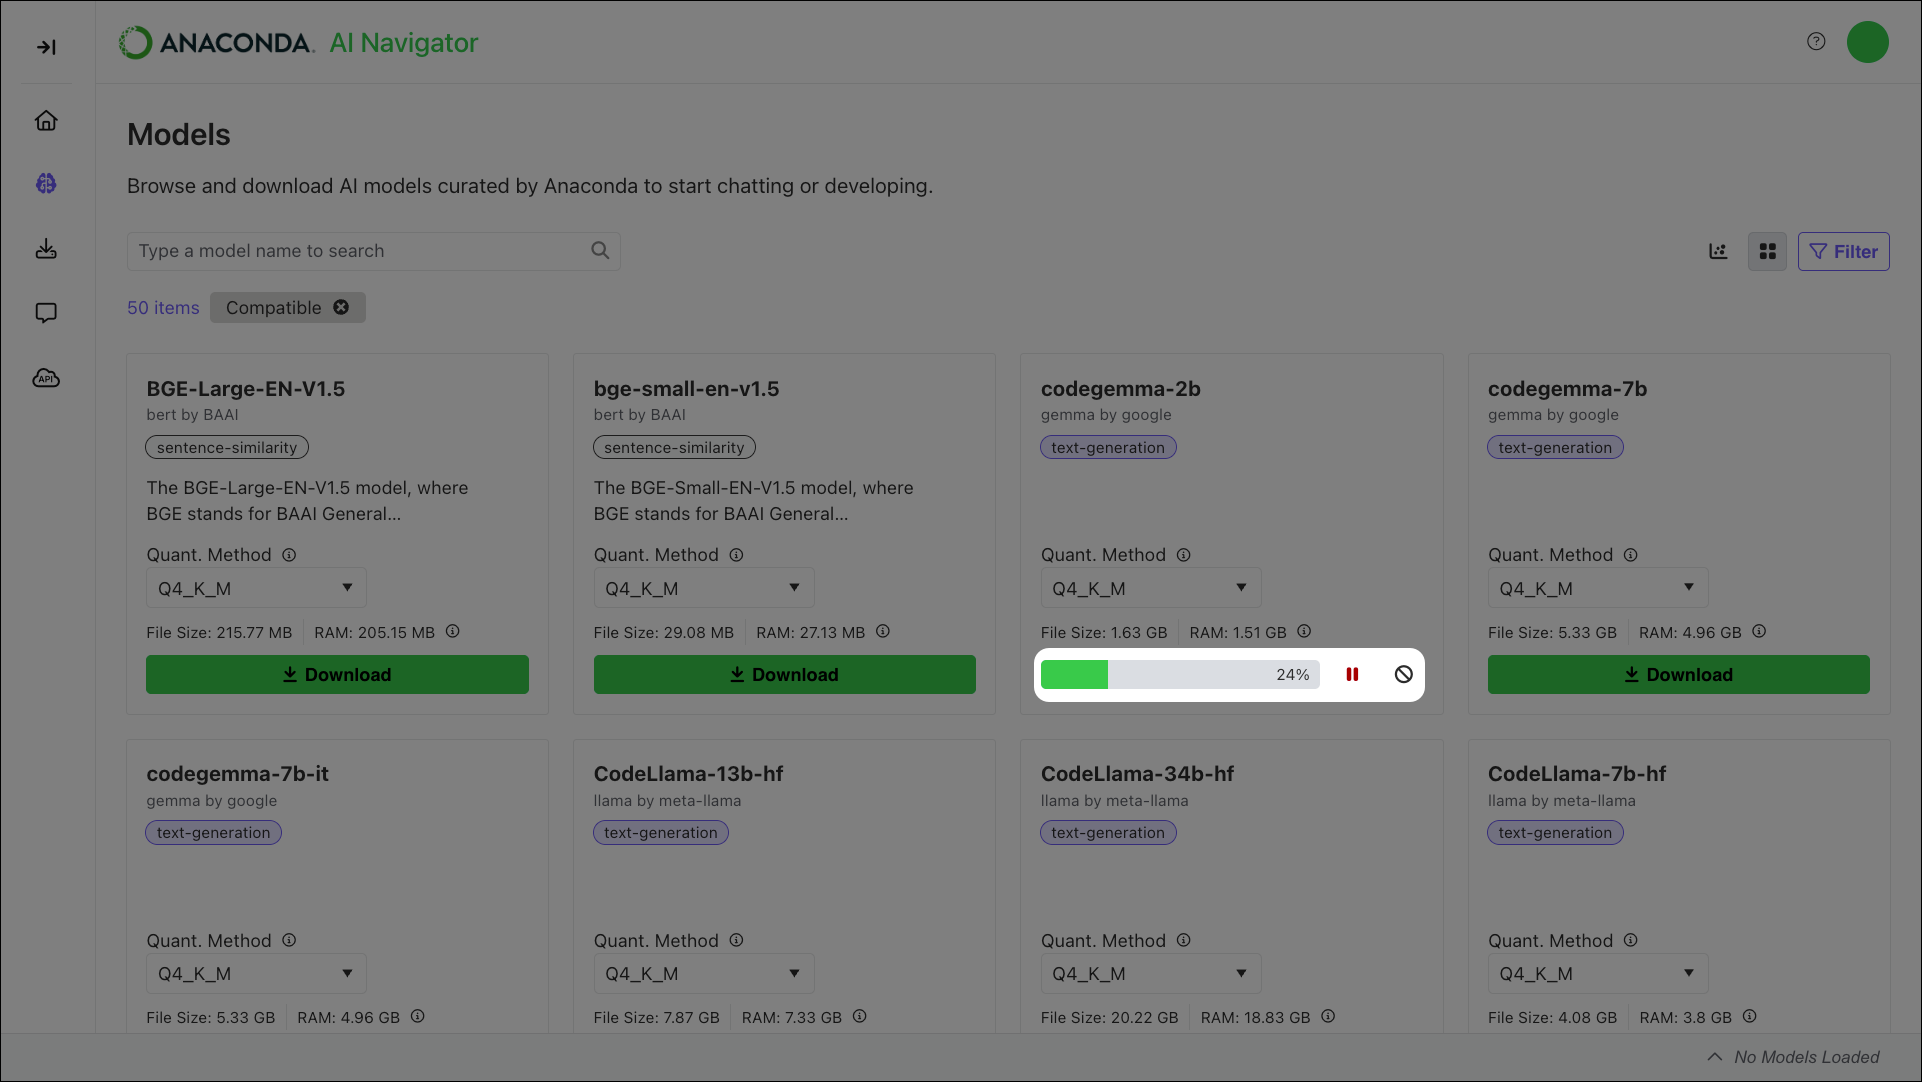Viewport: 1922px width, 1082px height.
Task: Show RAM info for codegemma-7b-it
Action: coord(418,1016)
